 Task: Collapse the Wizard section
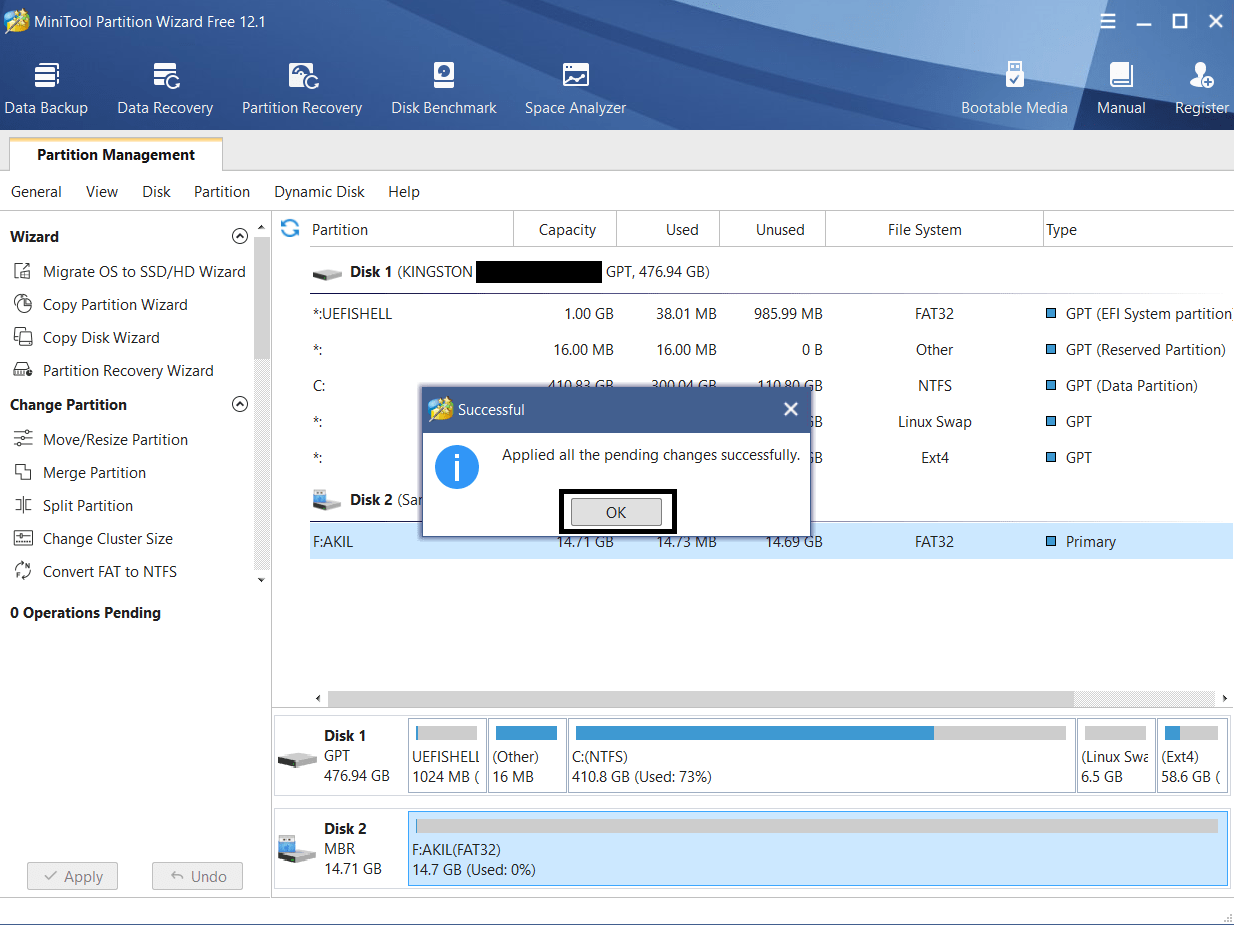(x=239, y=237)
